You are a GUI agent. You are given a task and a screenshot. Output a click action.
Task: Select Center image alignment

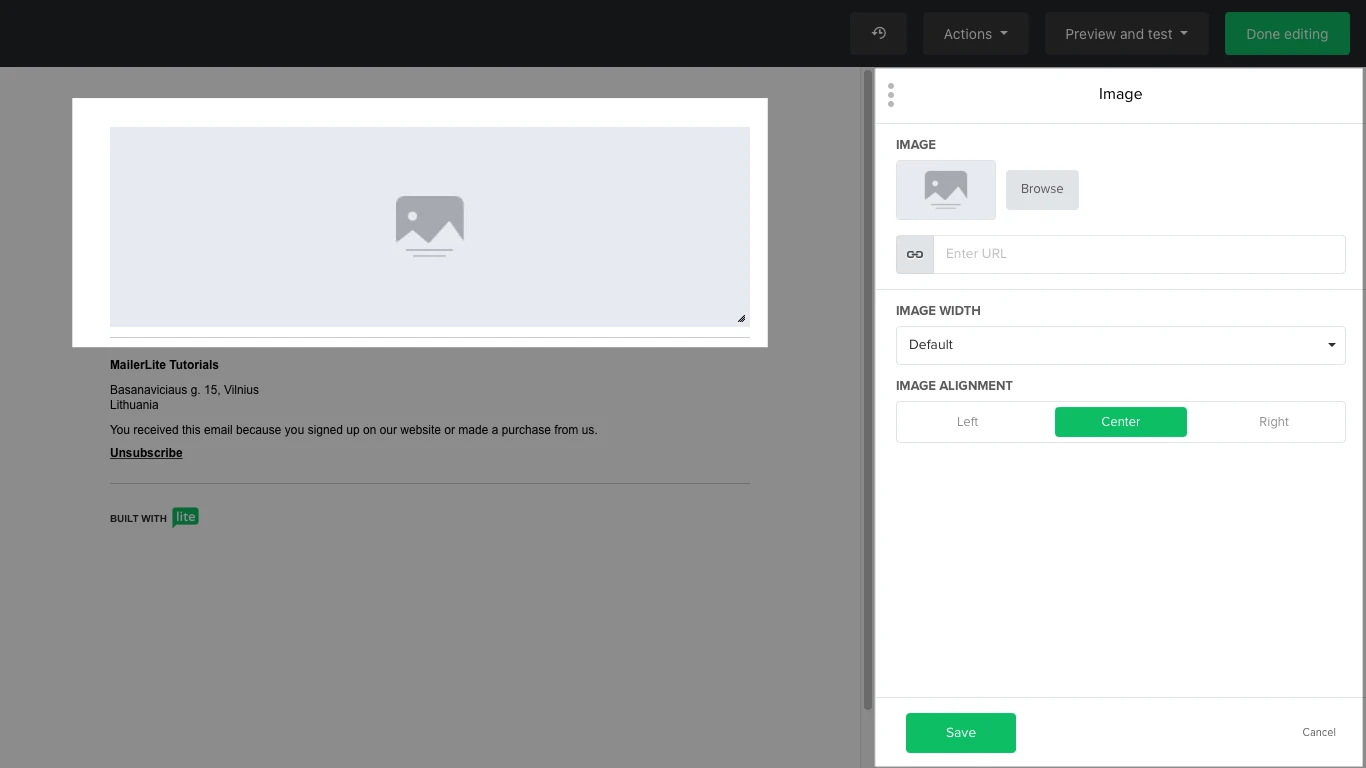[1120, 422]
